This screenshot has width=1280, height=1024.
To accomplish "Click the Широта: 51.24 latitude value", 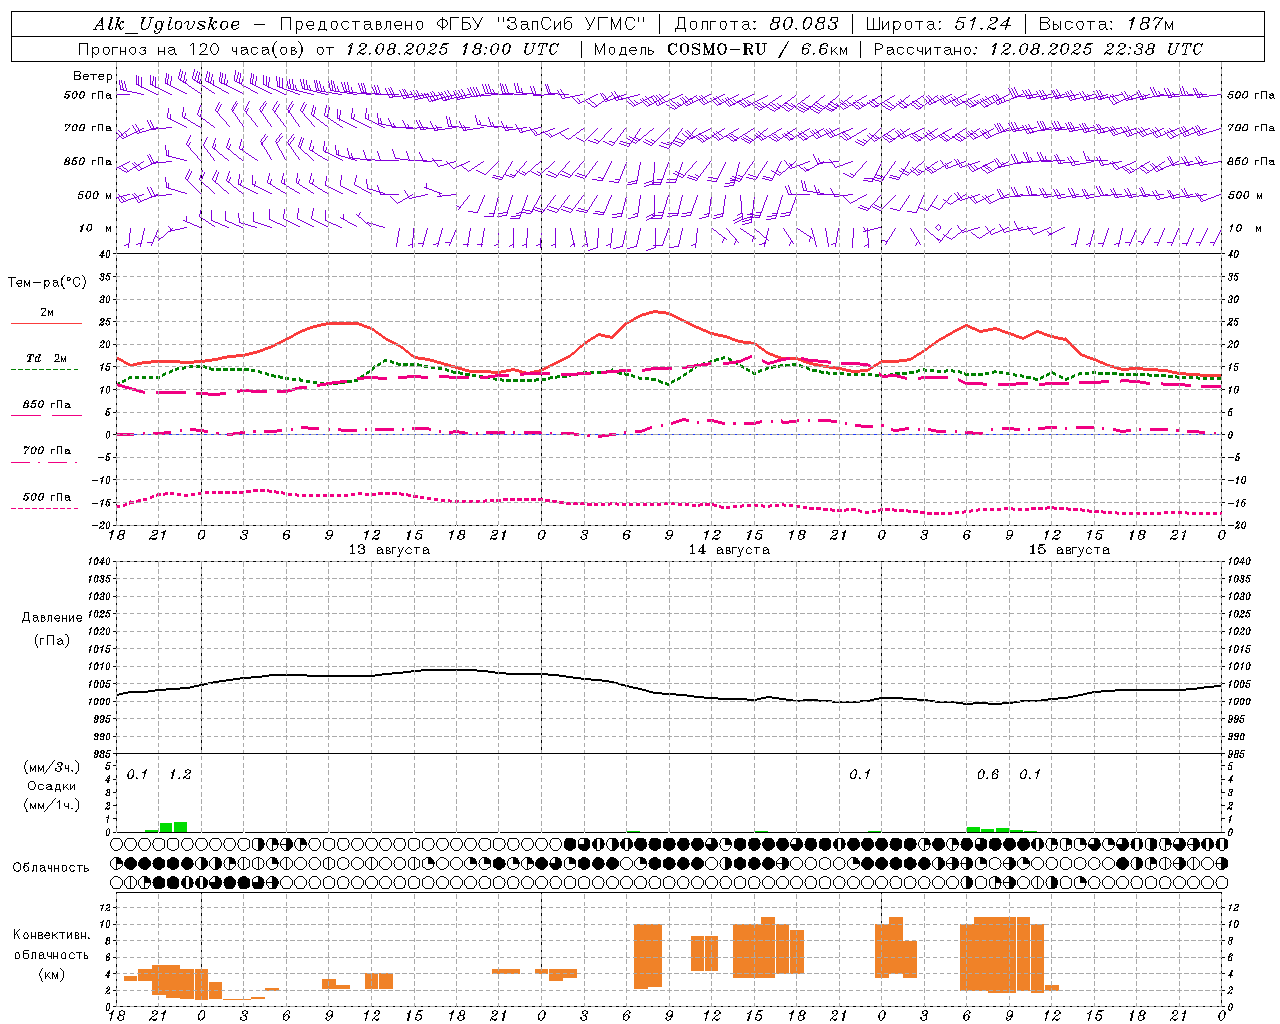I will (938, 24).
